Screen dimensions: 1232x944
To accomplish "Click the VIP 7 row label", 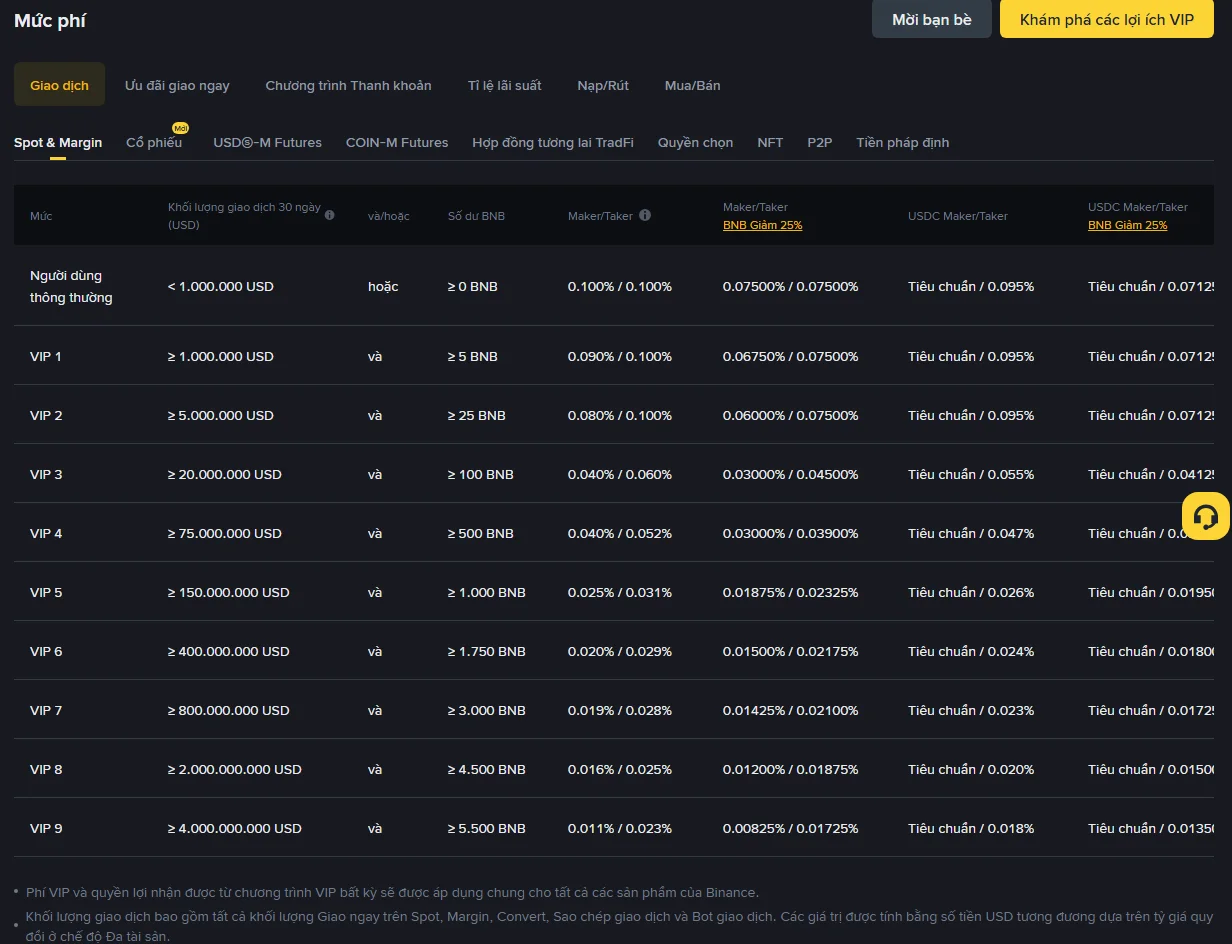I will 46,710.
